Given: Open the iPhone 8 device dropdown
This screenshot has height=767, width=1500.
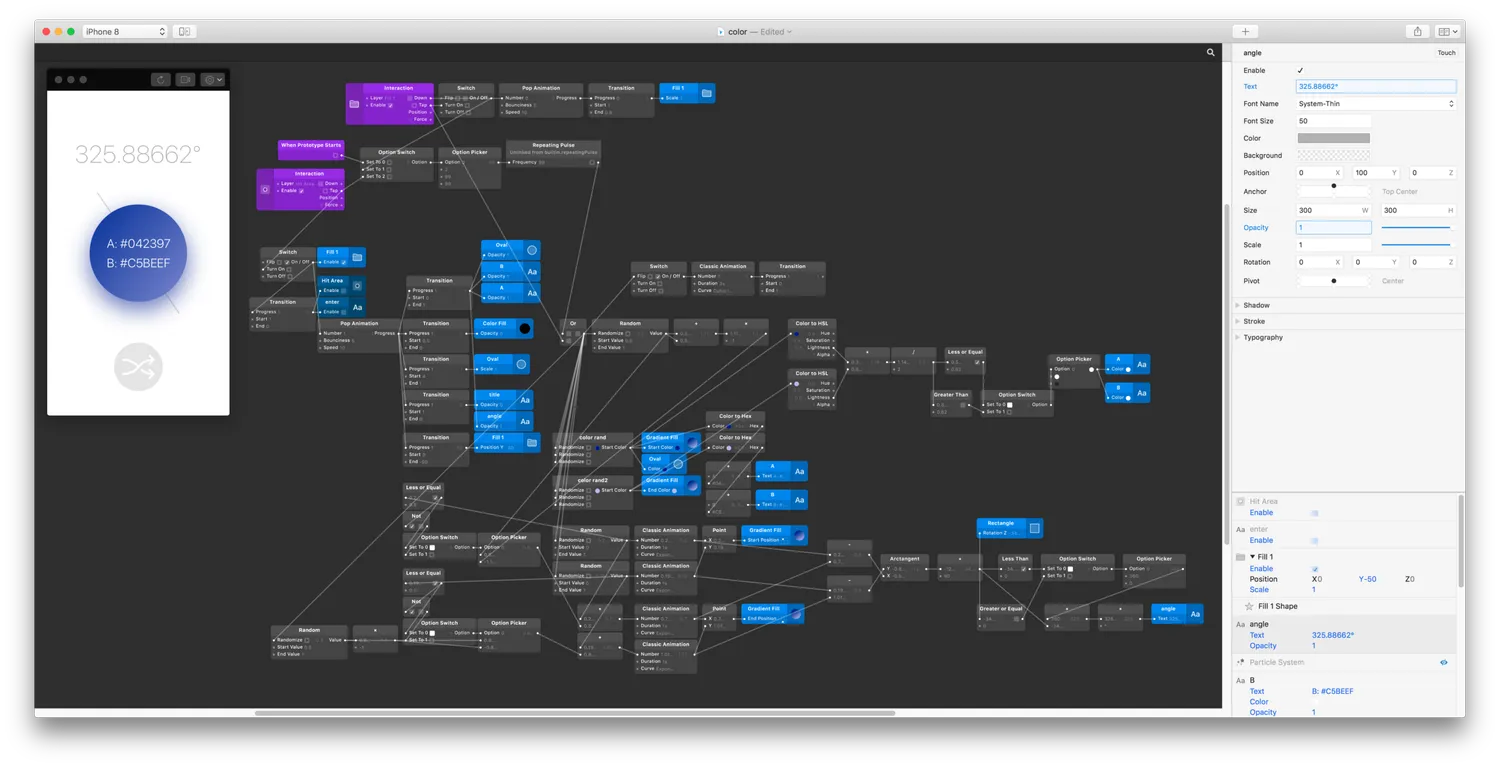Looking at the screenshot, I should pyautogui.click(x=125, y=32).
